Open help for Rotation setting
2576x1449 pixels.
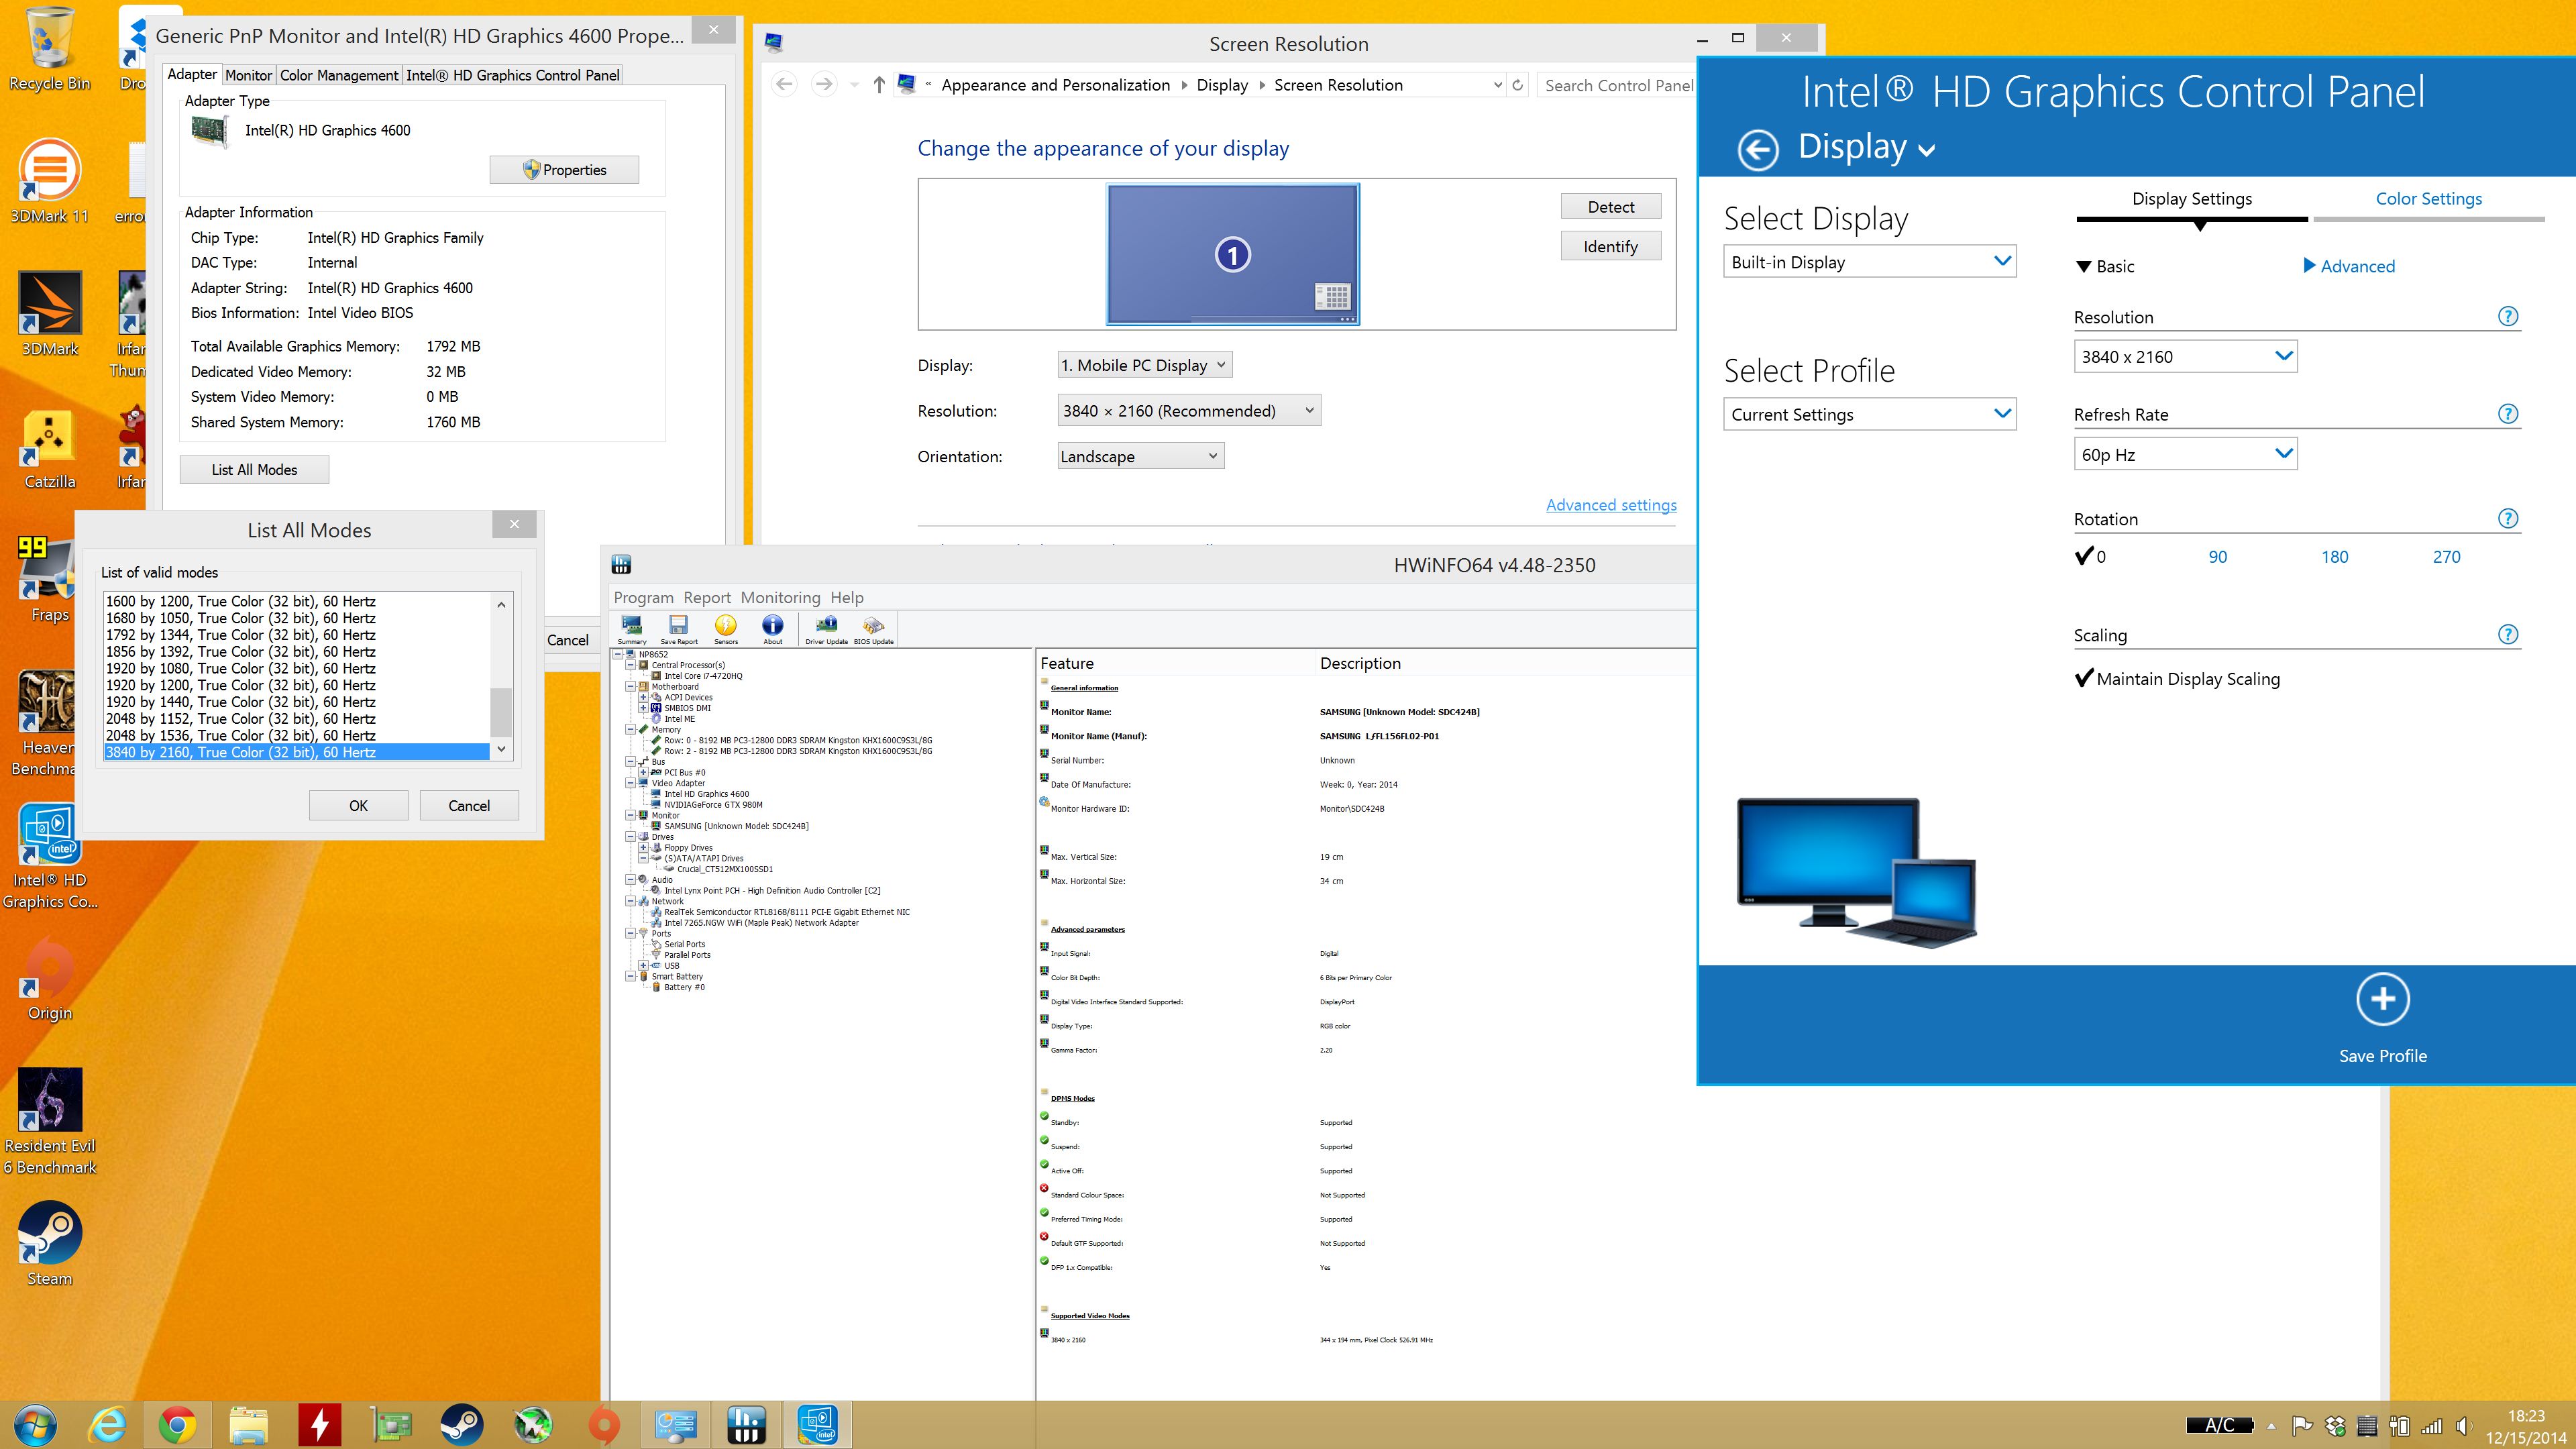[2507, 518]
